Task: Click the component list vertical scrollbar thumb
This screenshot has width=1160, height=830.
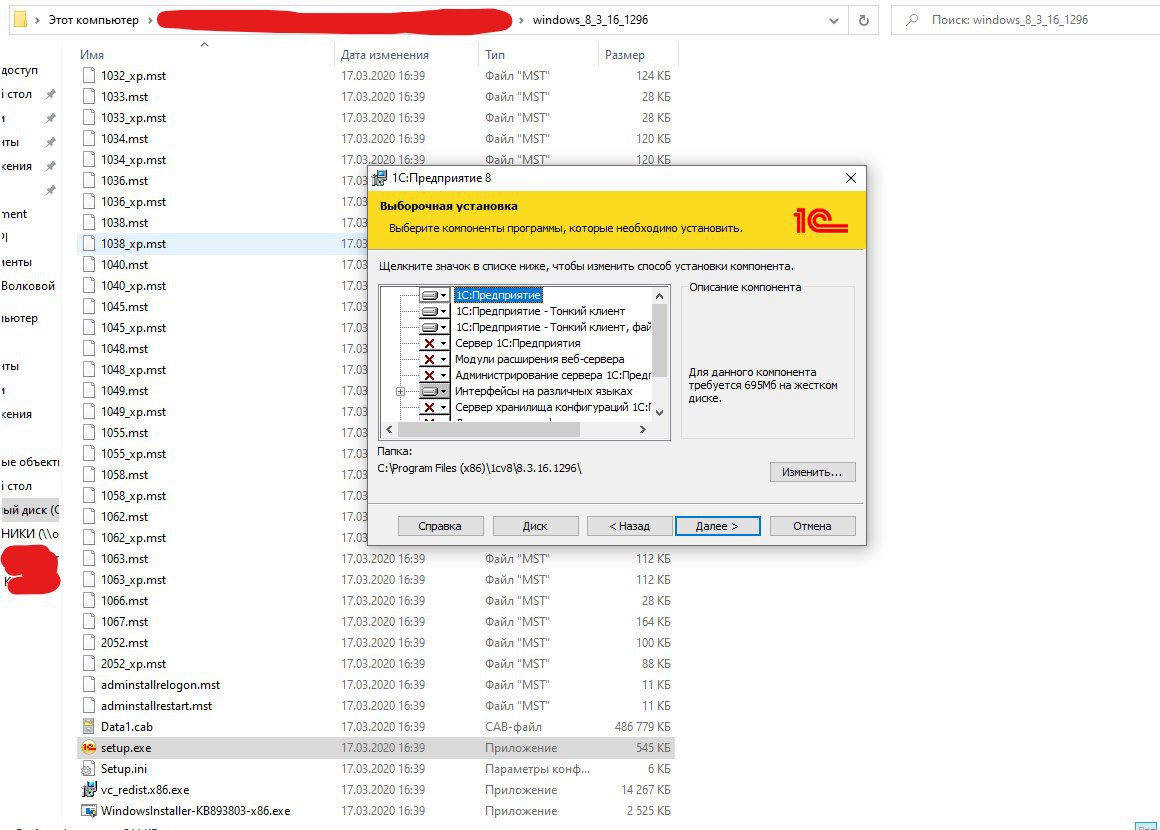Action: coord(660,340)
